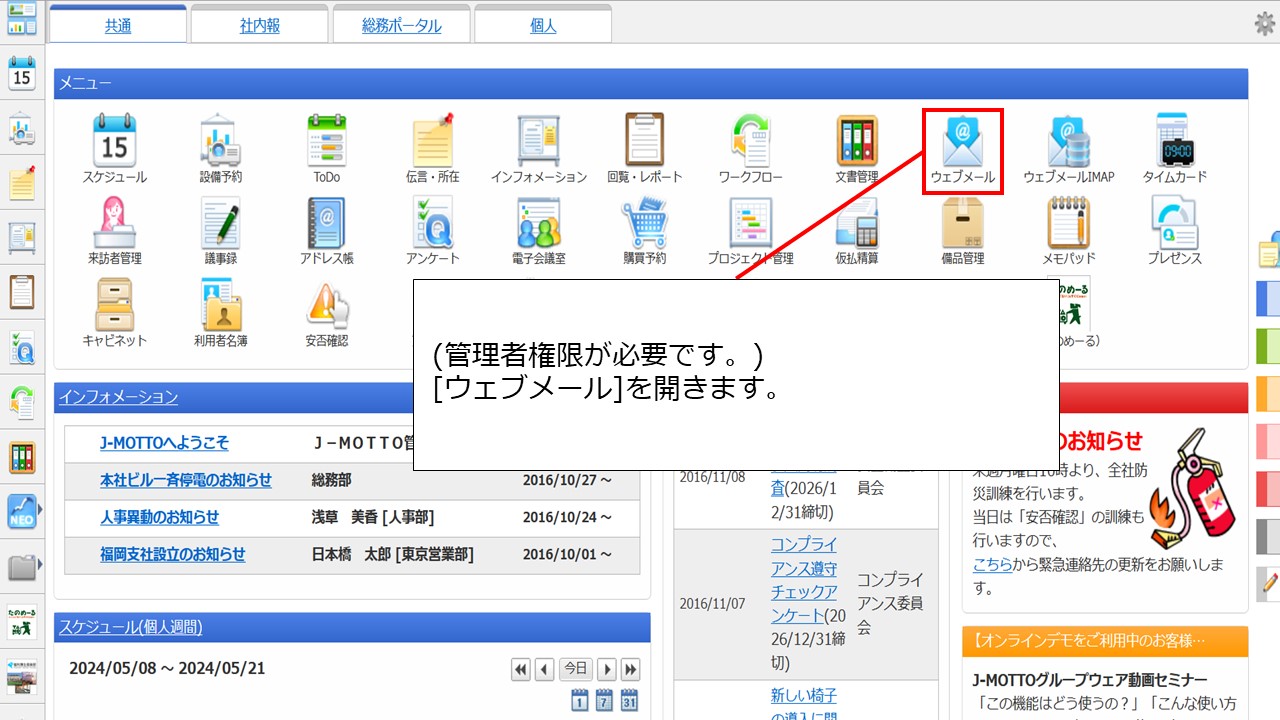Click the J-MOTTOグループウェア動画セミナー heading
This screenshot has width=1280, height=720.
[x=1090, y=680]
